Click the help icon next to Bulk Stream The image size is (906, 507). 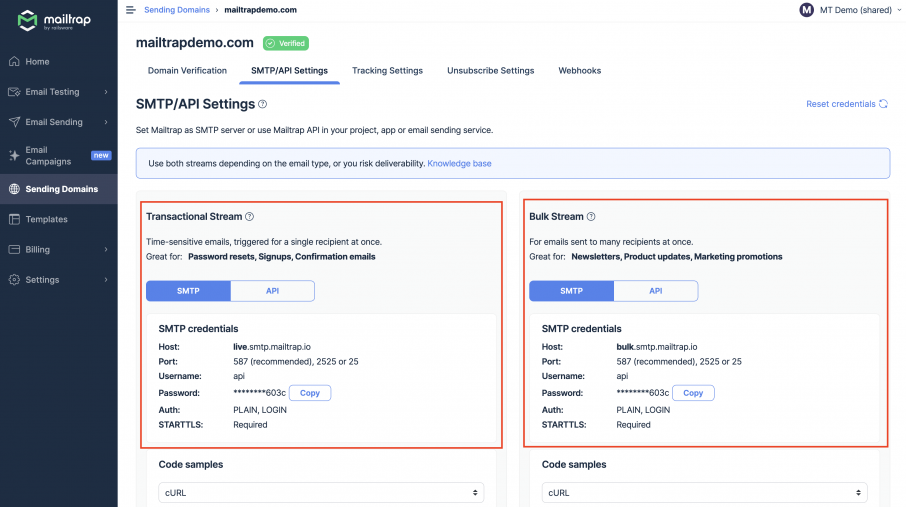[x=592, y=216]
